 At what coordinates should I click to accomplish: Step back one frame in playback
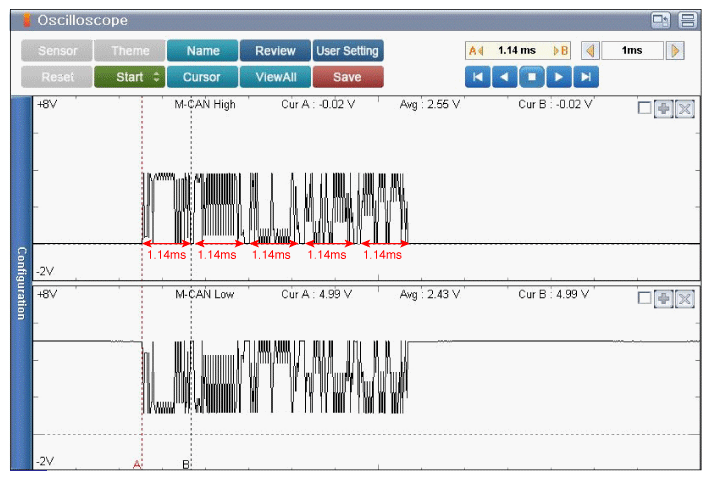pyautogui.click(x=504, y=77)
